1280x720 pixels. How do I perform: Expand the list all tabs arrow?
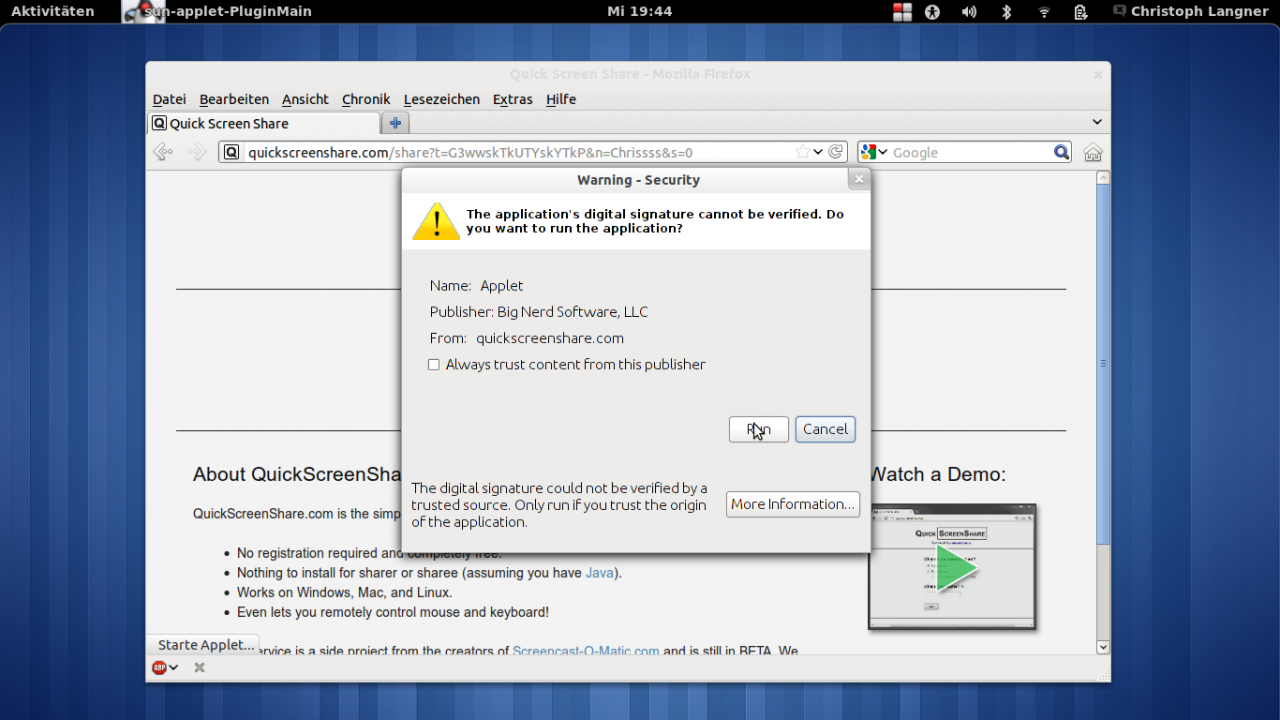pyautogui.click(x=1097, y=122)
